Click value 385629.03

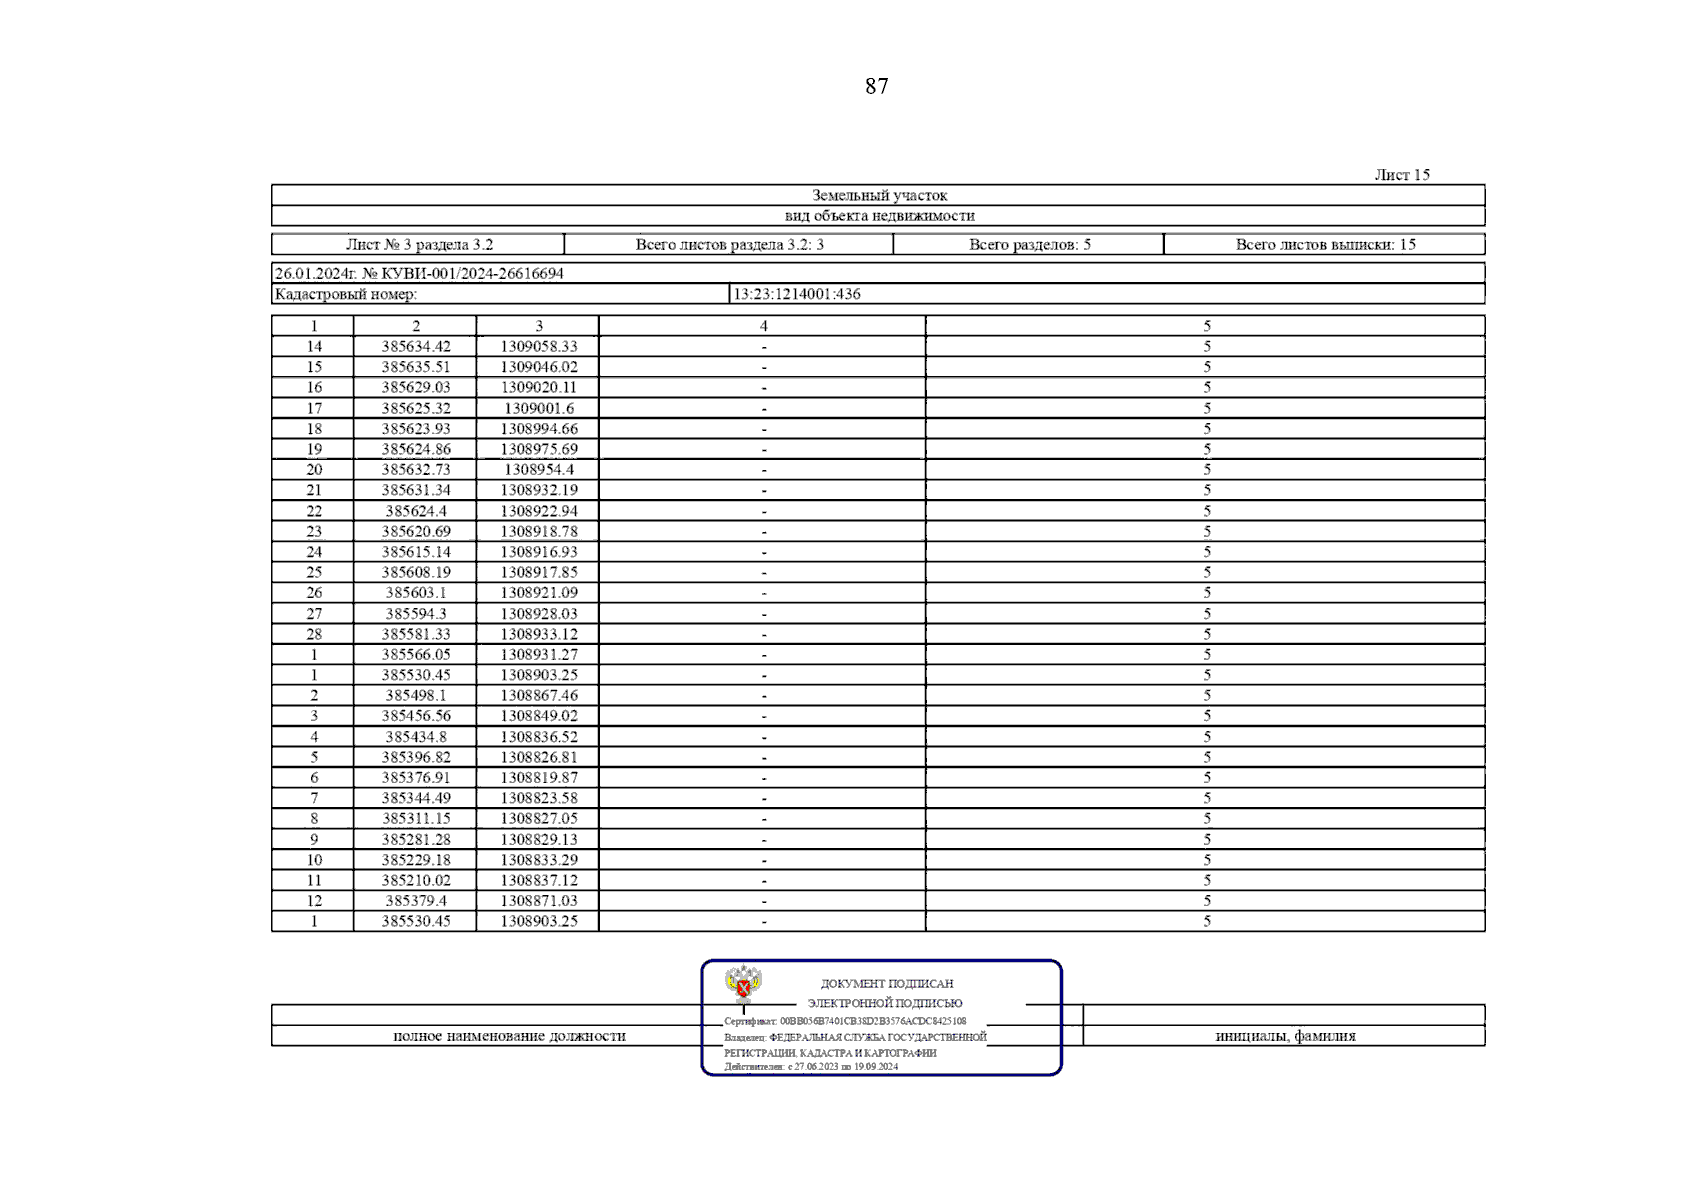tap(416, 387)
